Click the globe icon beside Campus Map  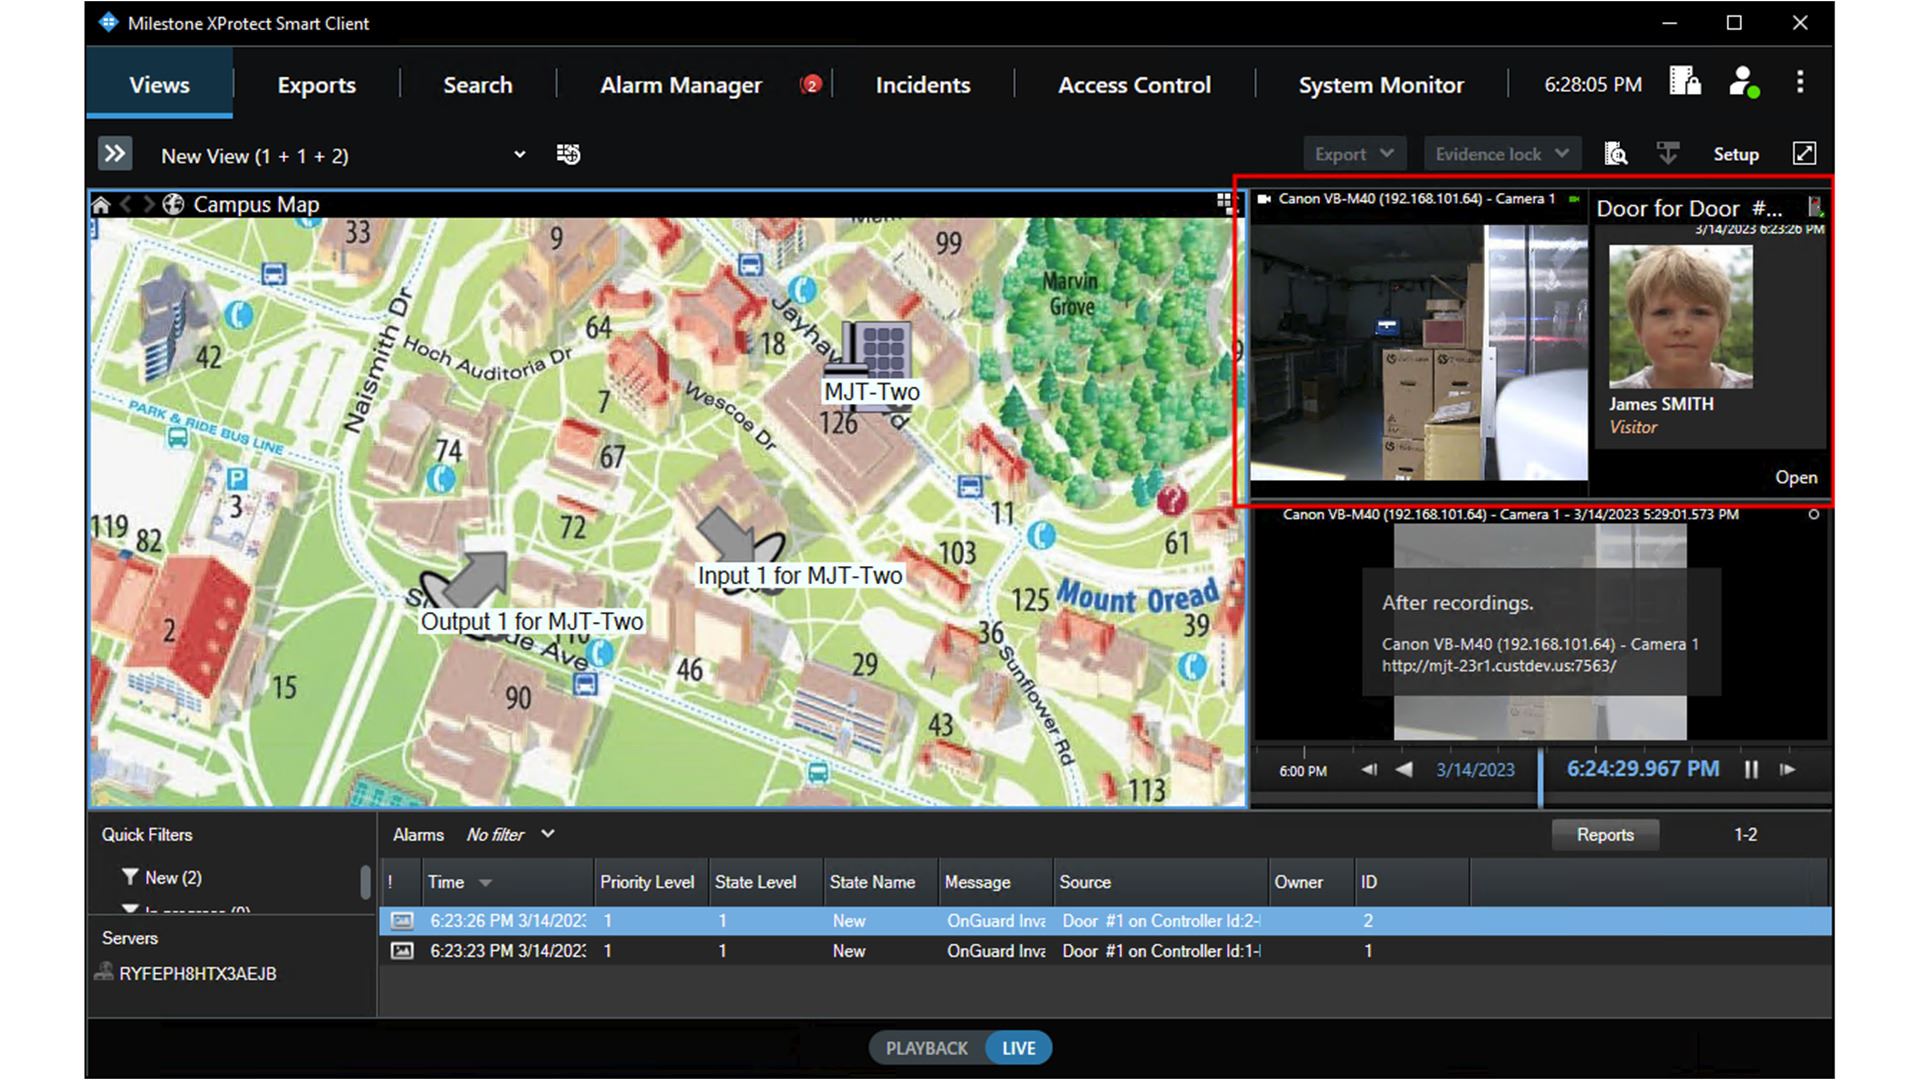(173, 205)
